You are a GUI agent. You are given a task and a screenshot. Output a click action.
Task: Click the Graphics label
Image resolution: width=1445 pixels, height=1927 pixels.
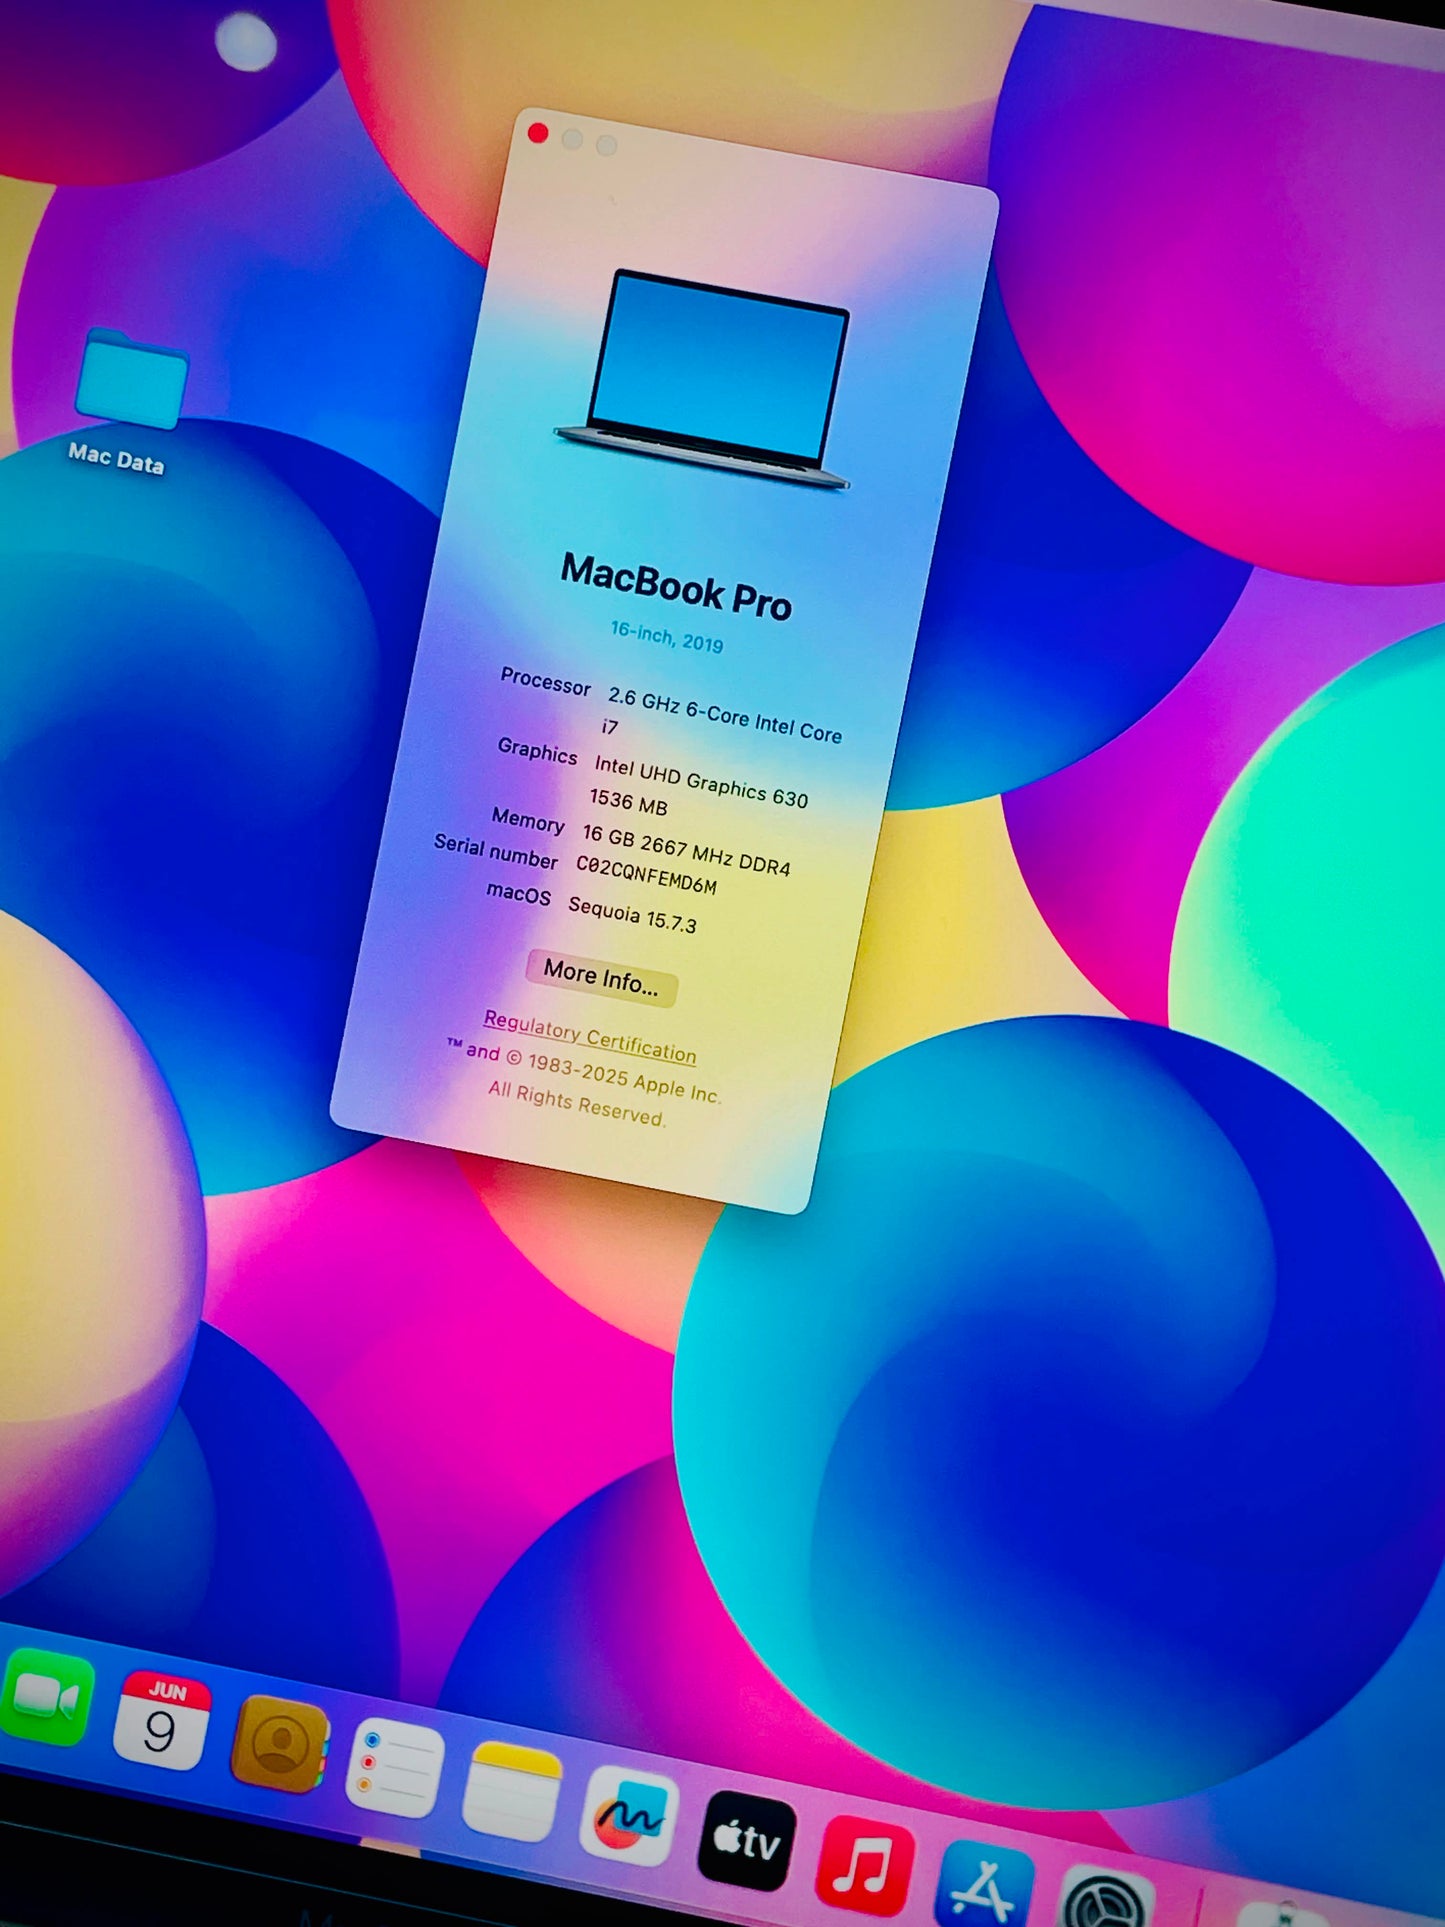coord(537,750)
